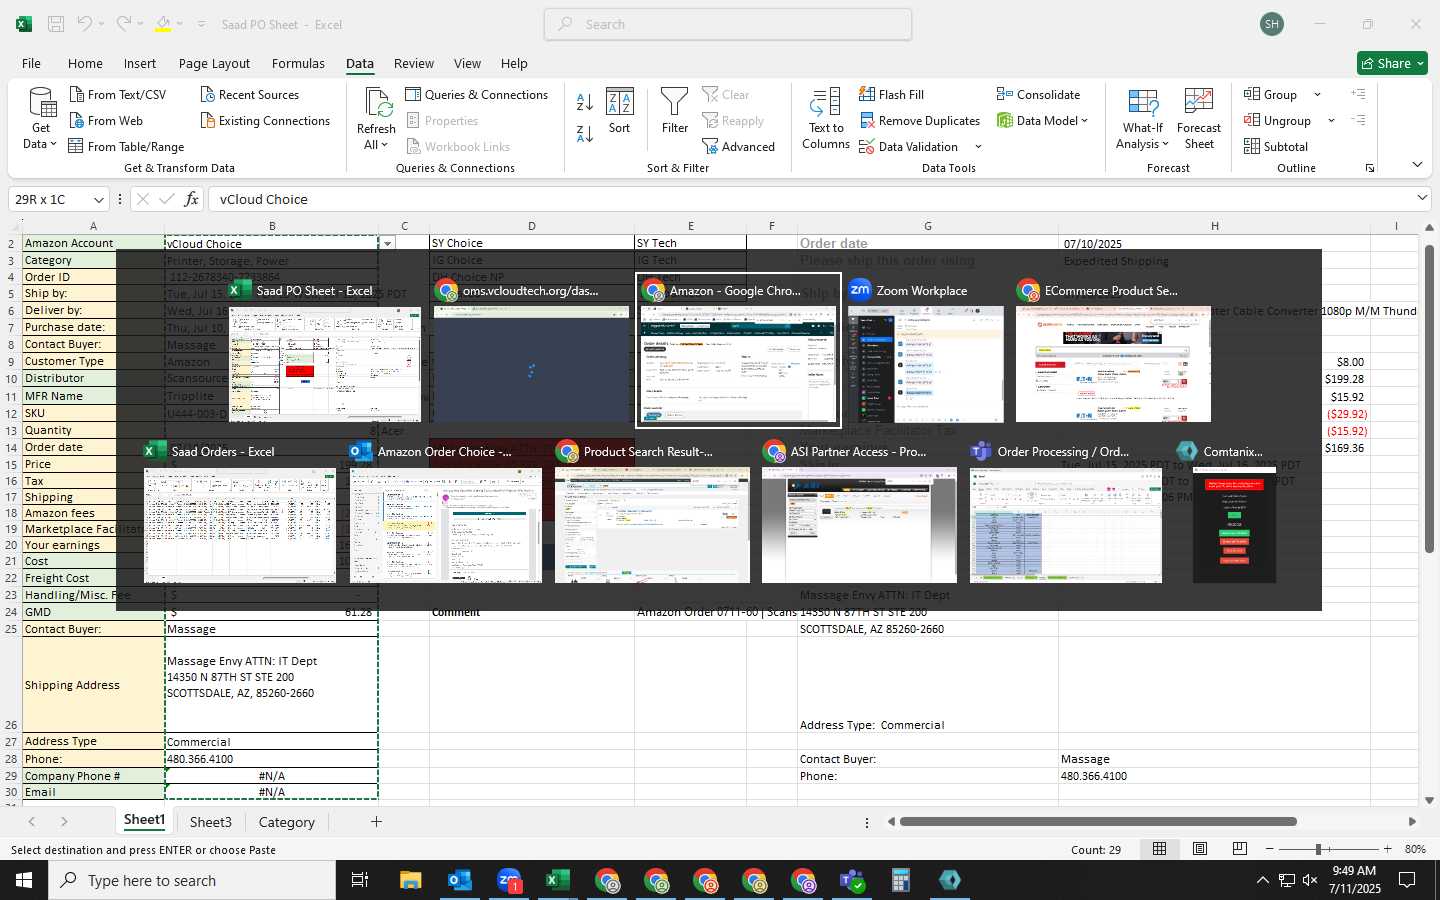Screen dimensions: 1440x900
Task: Open the Refresh All dropdown
Action: click(376, 145)
